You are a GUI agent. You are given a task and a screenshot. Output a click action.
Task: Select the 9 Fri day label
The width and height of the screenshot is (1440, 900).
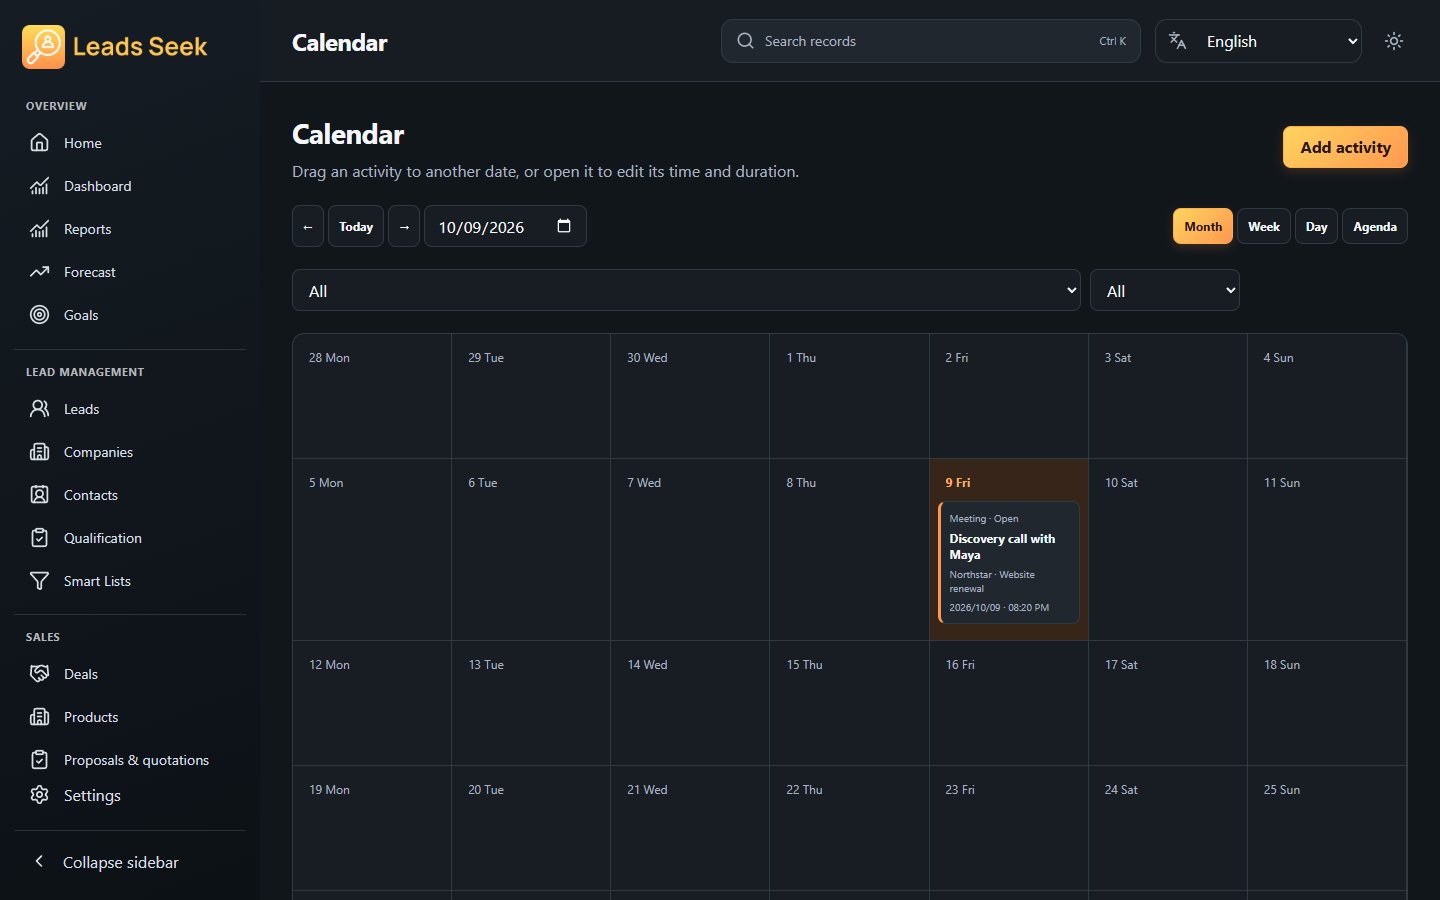tap(958, 482)
